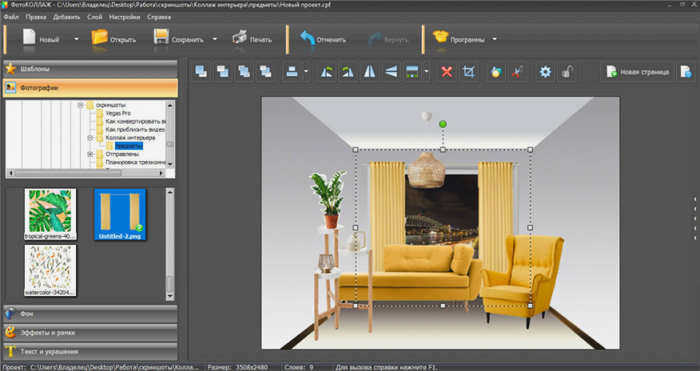The image size is (700, 371).
Task: Expand the Шаблоны panel
Action: coord(90,69)
